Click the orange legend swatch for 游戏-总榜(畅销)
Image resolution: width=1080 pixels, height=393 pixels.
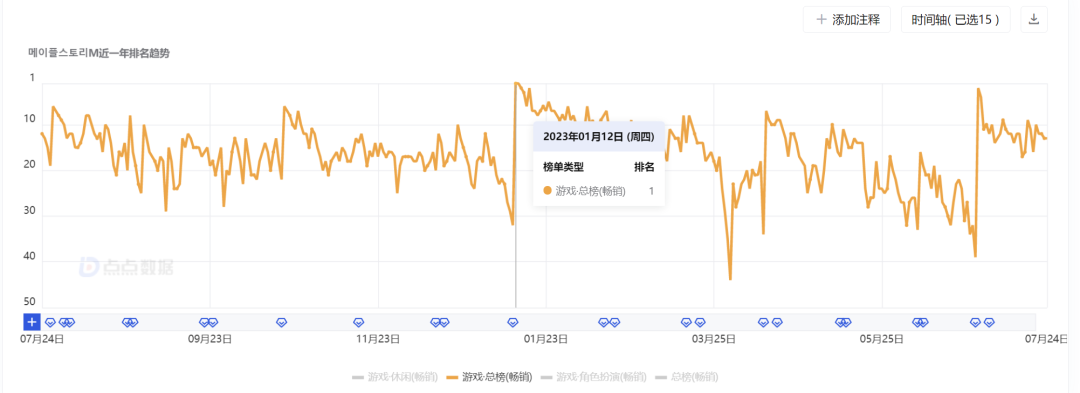453,377
